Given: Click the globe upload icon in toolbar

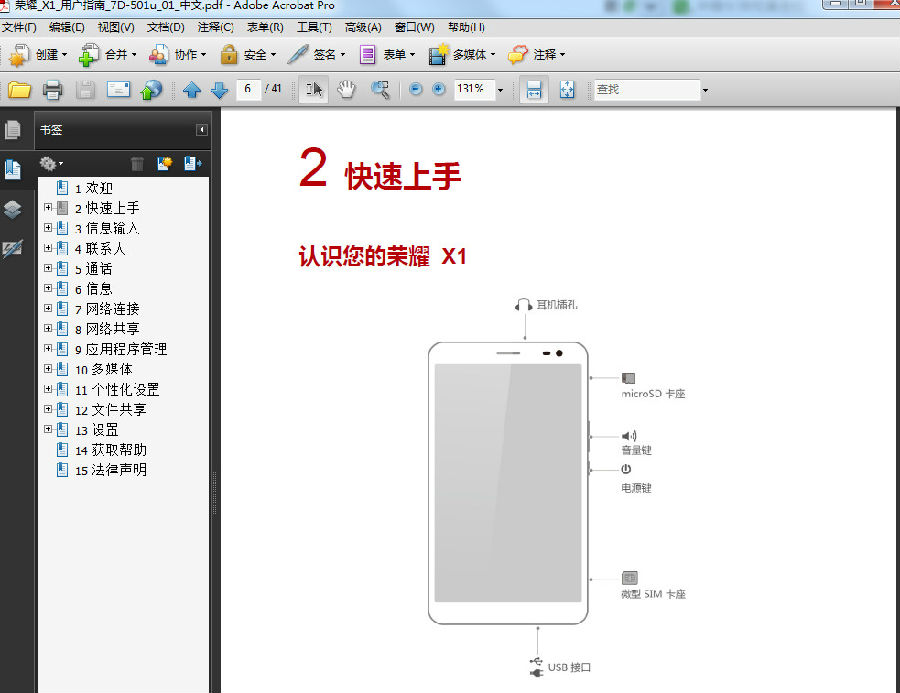Looking at the screenshot, I should (151, 90).
